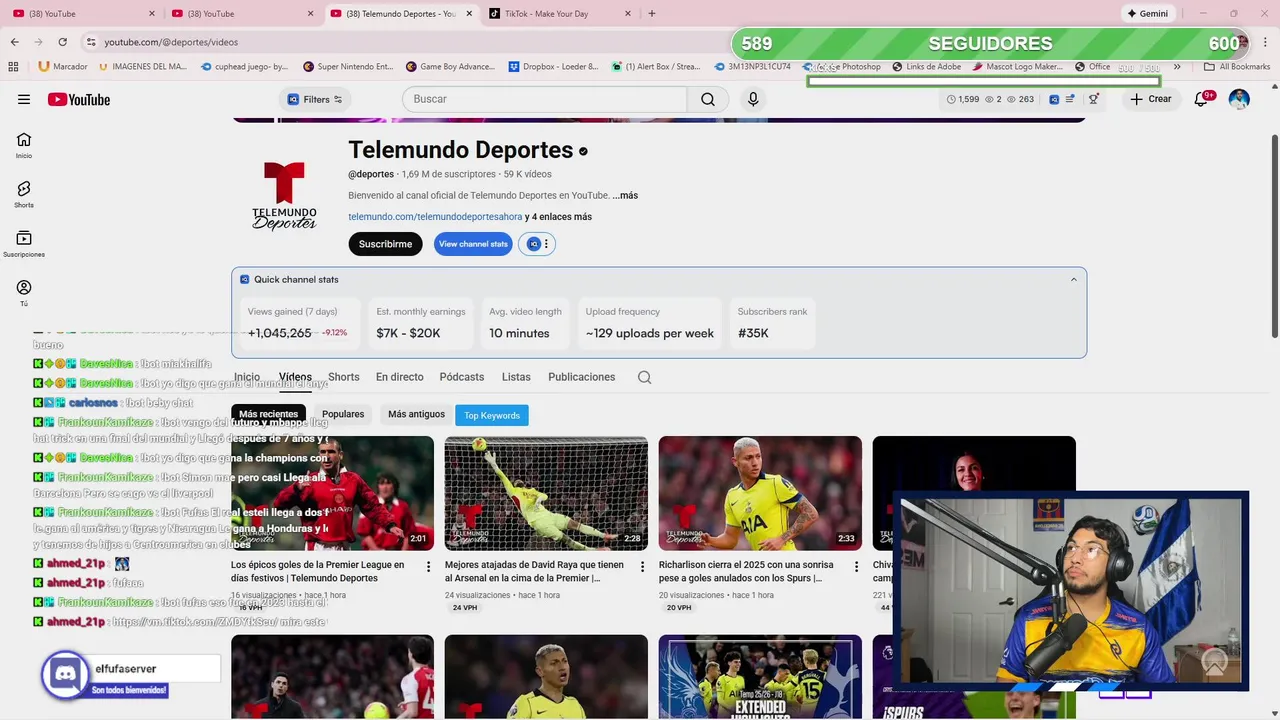The height and width of the screenshot is (720, 1280).
Task: Open the options menu for the Richarlison video
Action: 856,566
